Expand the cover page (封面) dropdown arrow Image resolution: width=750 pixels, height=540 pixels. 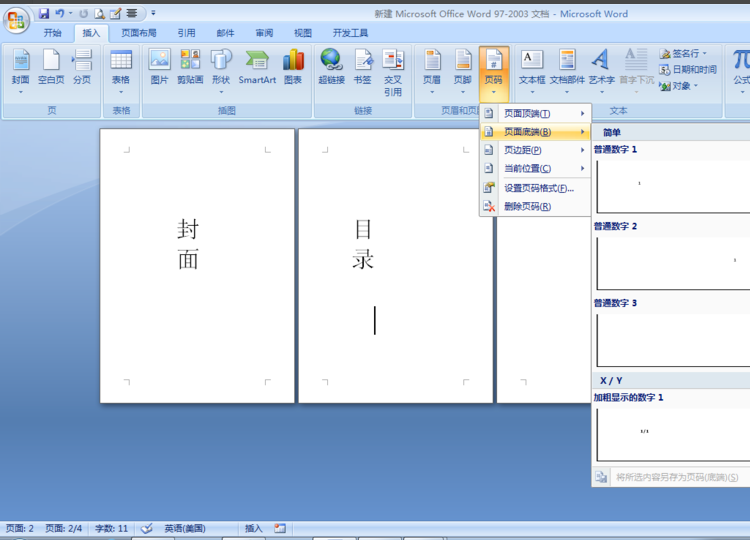21,92
